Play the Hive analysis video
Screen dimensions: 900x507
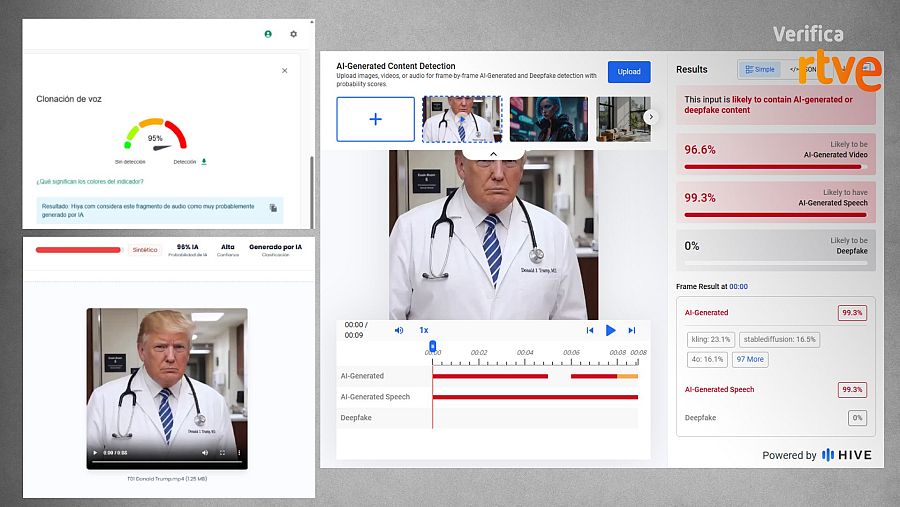tap(611, 330)
